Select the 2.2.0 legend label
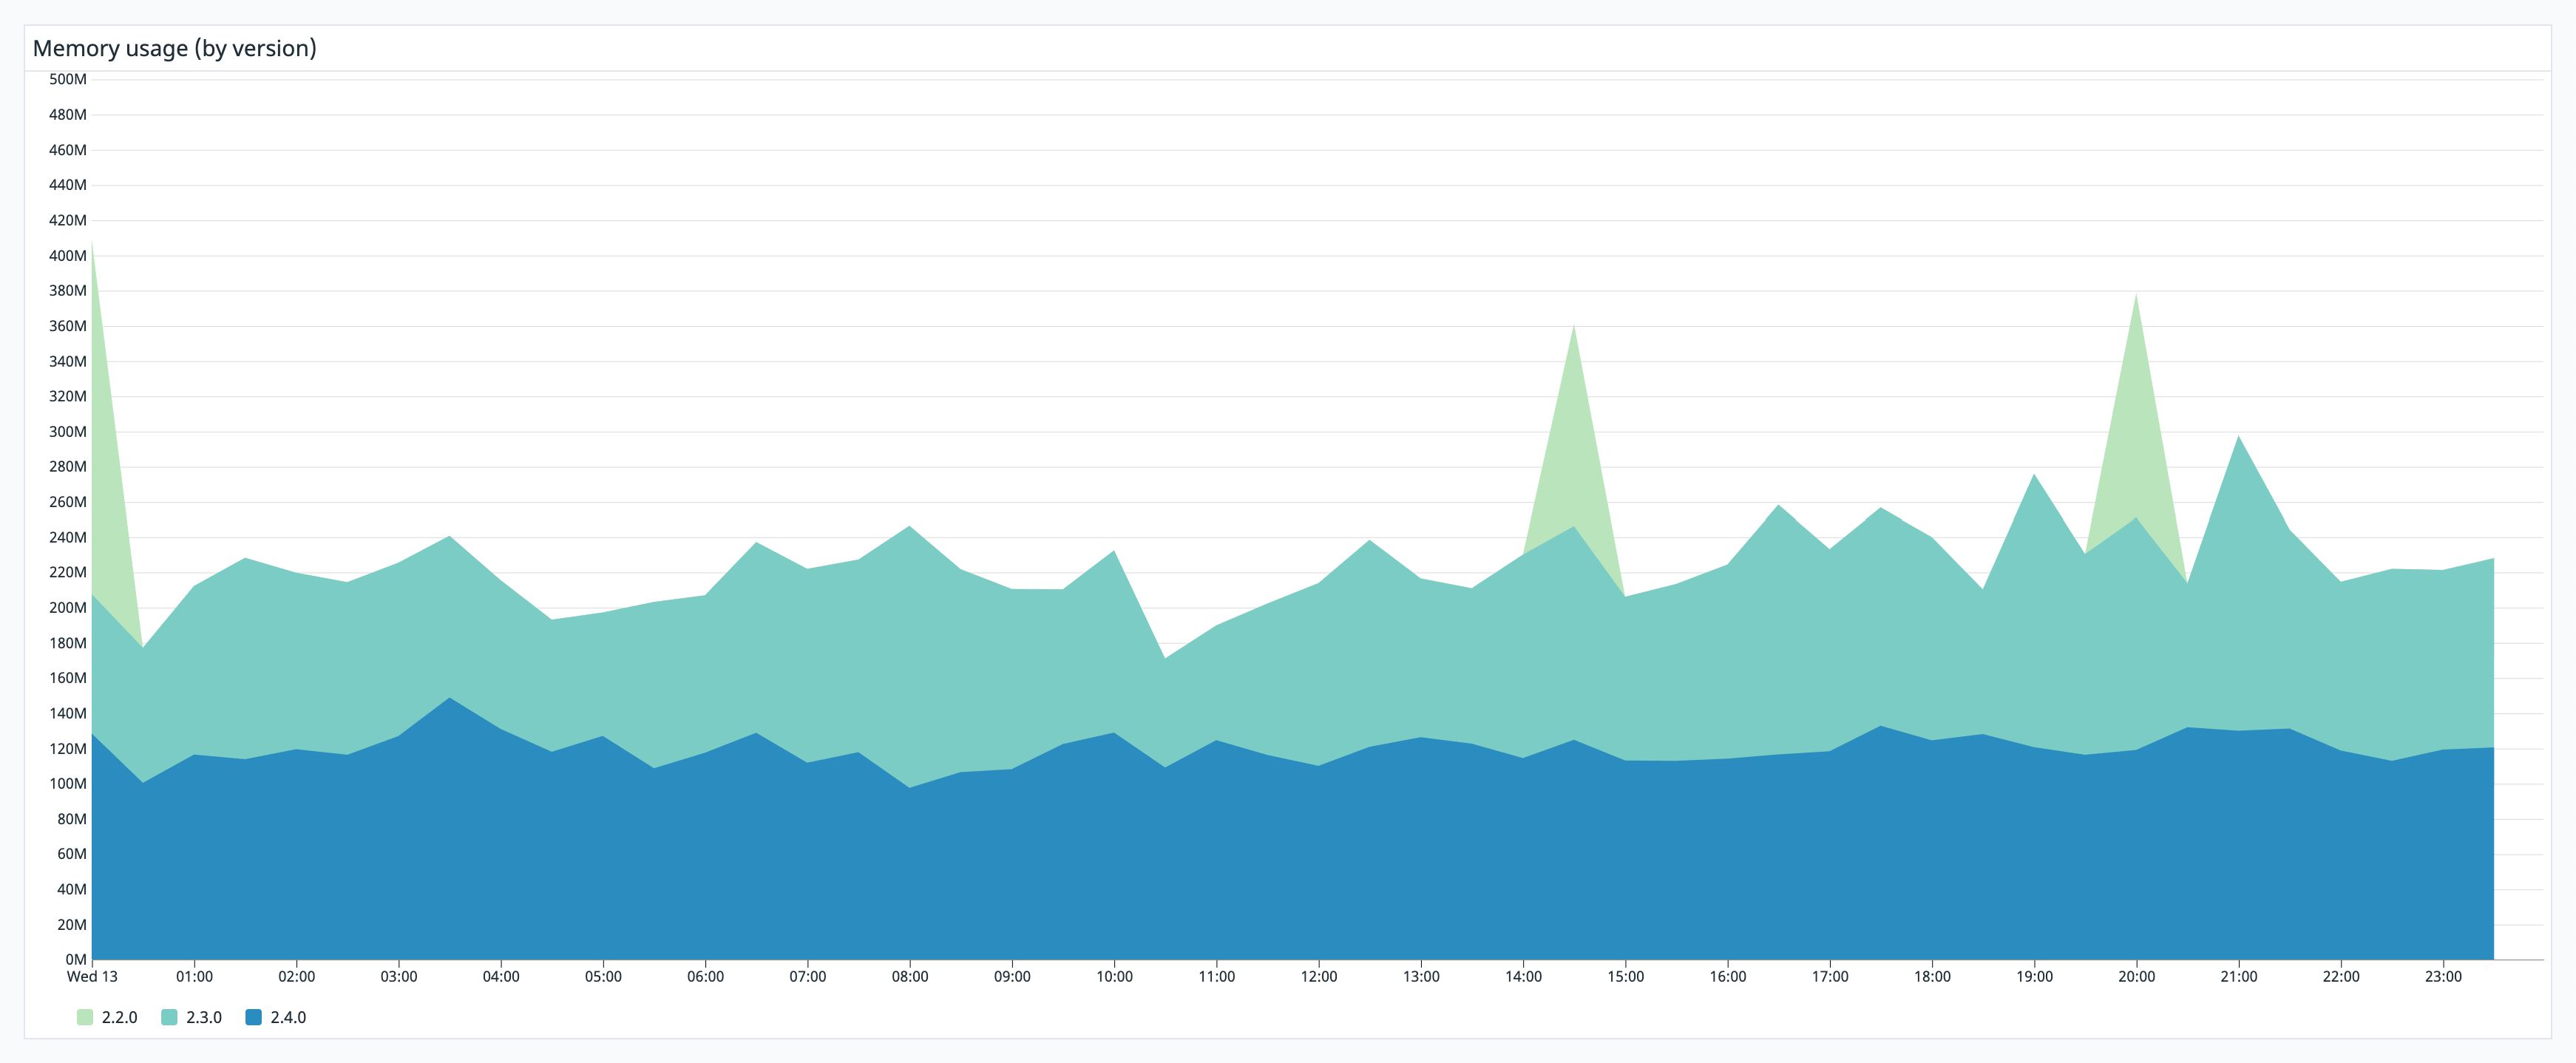2576x1063 pixels. (120, 1017)
